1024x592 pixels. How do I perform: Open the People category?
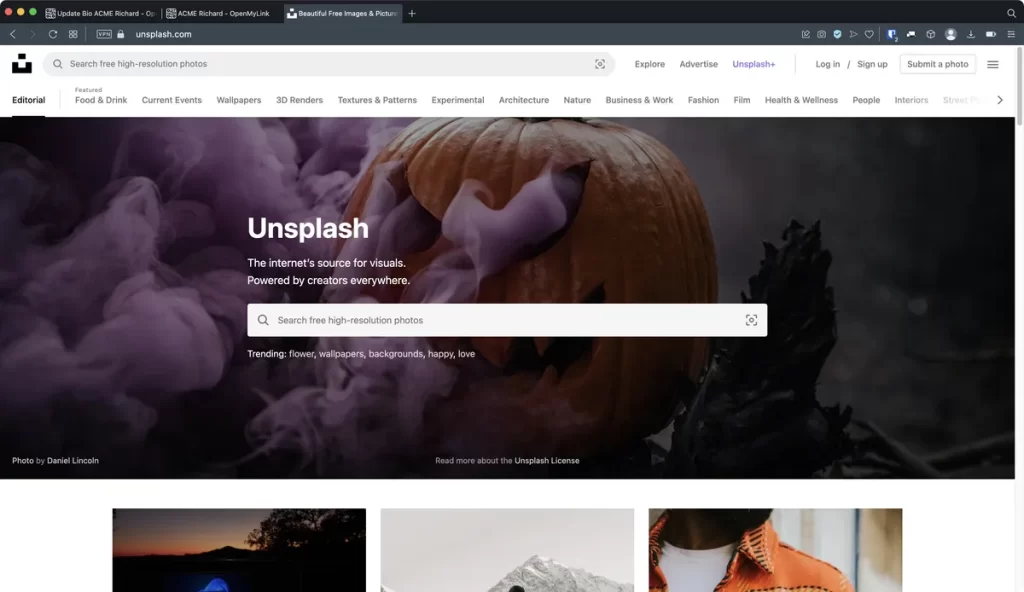pyautogui.click(x=866, y=100)
